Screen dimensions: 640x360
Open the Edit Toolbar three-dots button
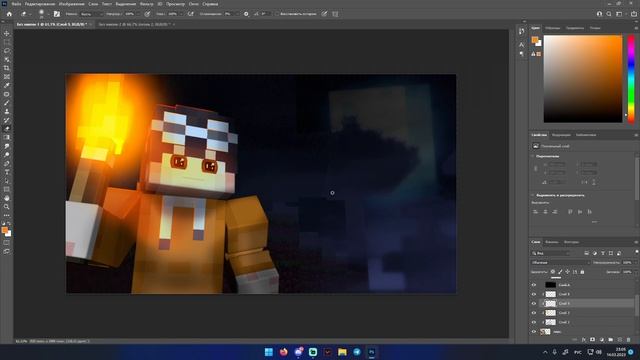click(x=7, y=215)
